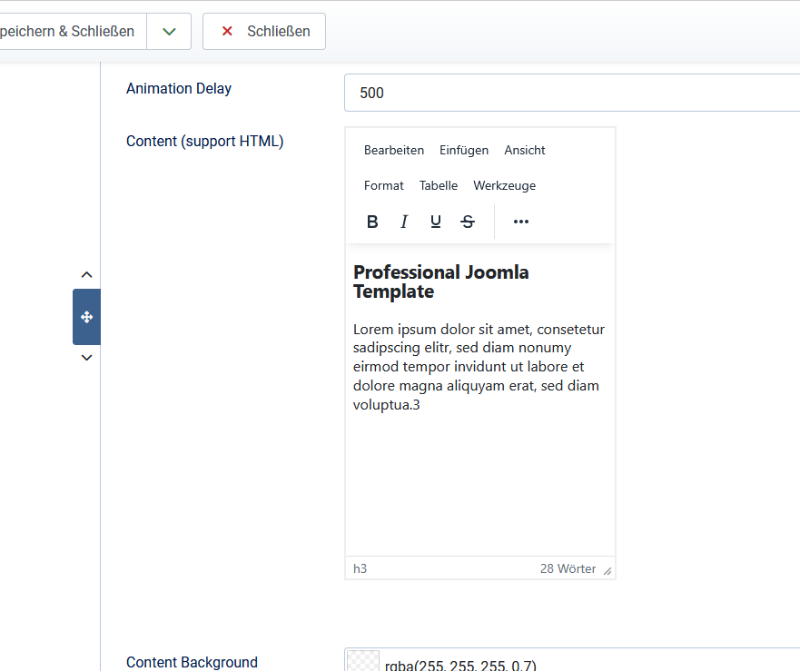
Task: Open the Tabelle menu
Action: tap(438, 186)
